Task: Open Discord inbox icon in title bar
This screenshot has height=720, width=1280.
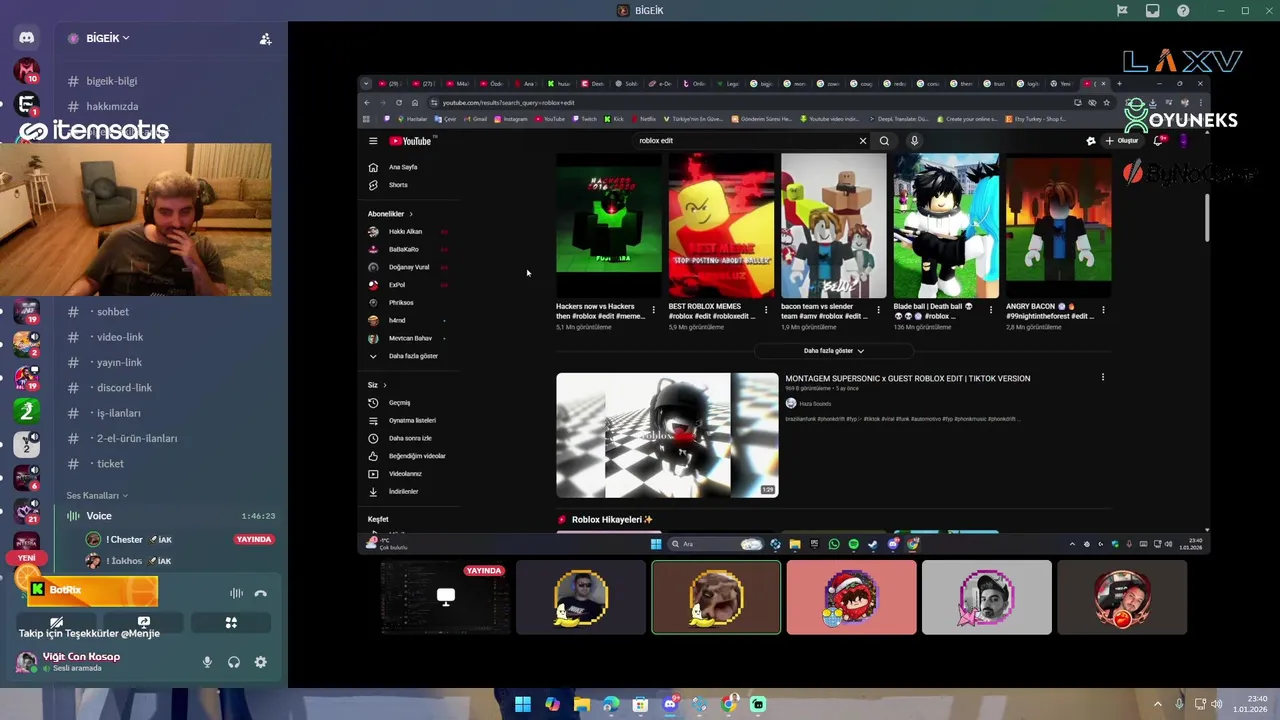Action: (x=1153, y=11)
